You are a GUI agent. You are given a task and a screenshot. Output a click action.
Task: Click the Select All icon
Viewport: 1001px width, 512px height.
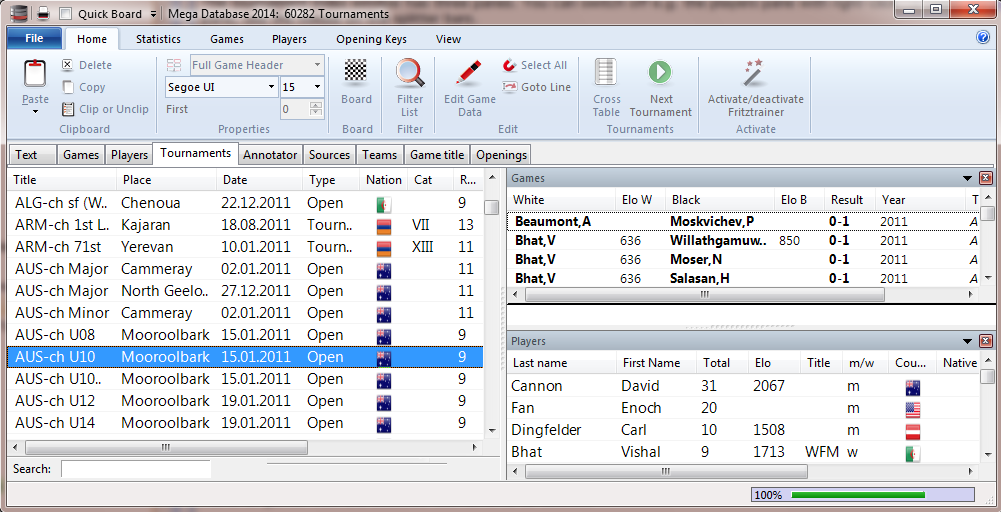[509, 65]
